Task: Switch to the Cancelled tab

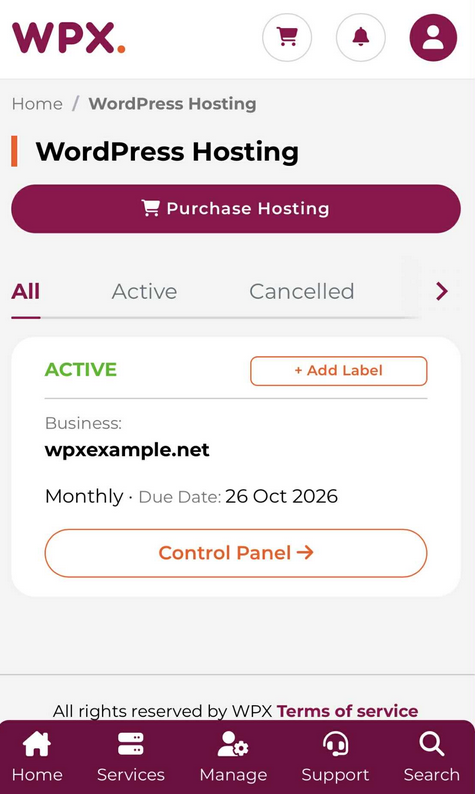Action: 301,292
